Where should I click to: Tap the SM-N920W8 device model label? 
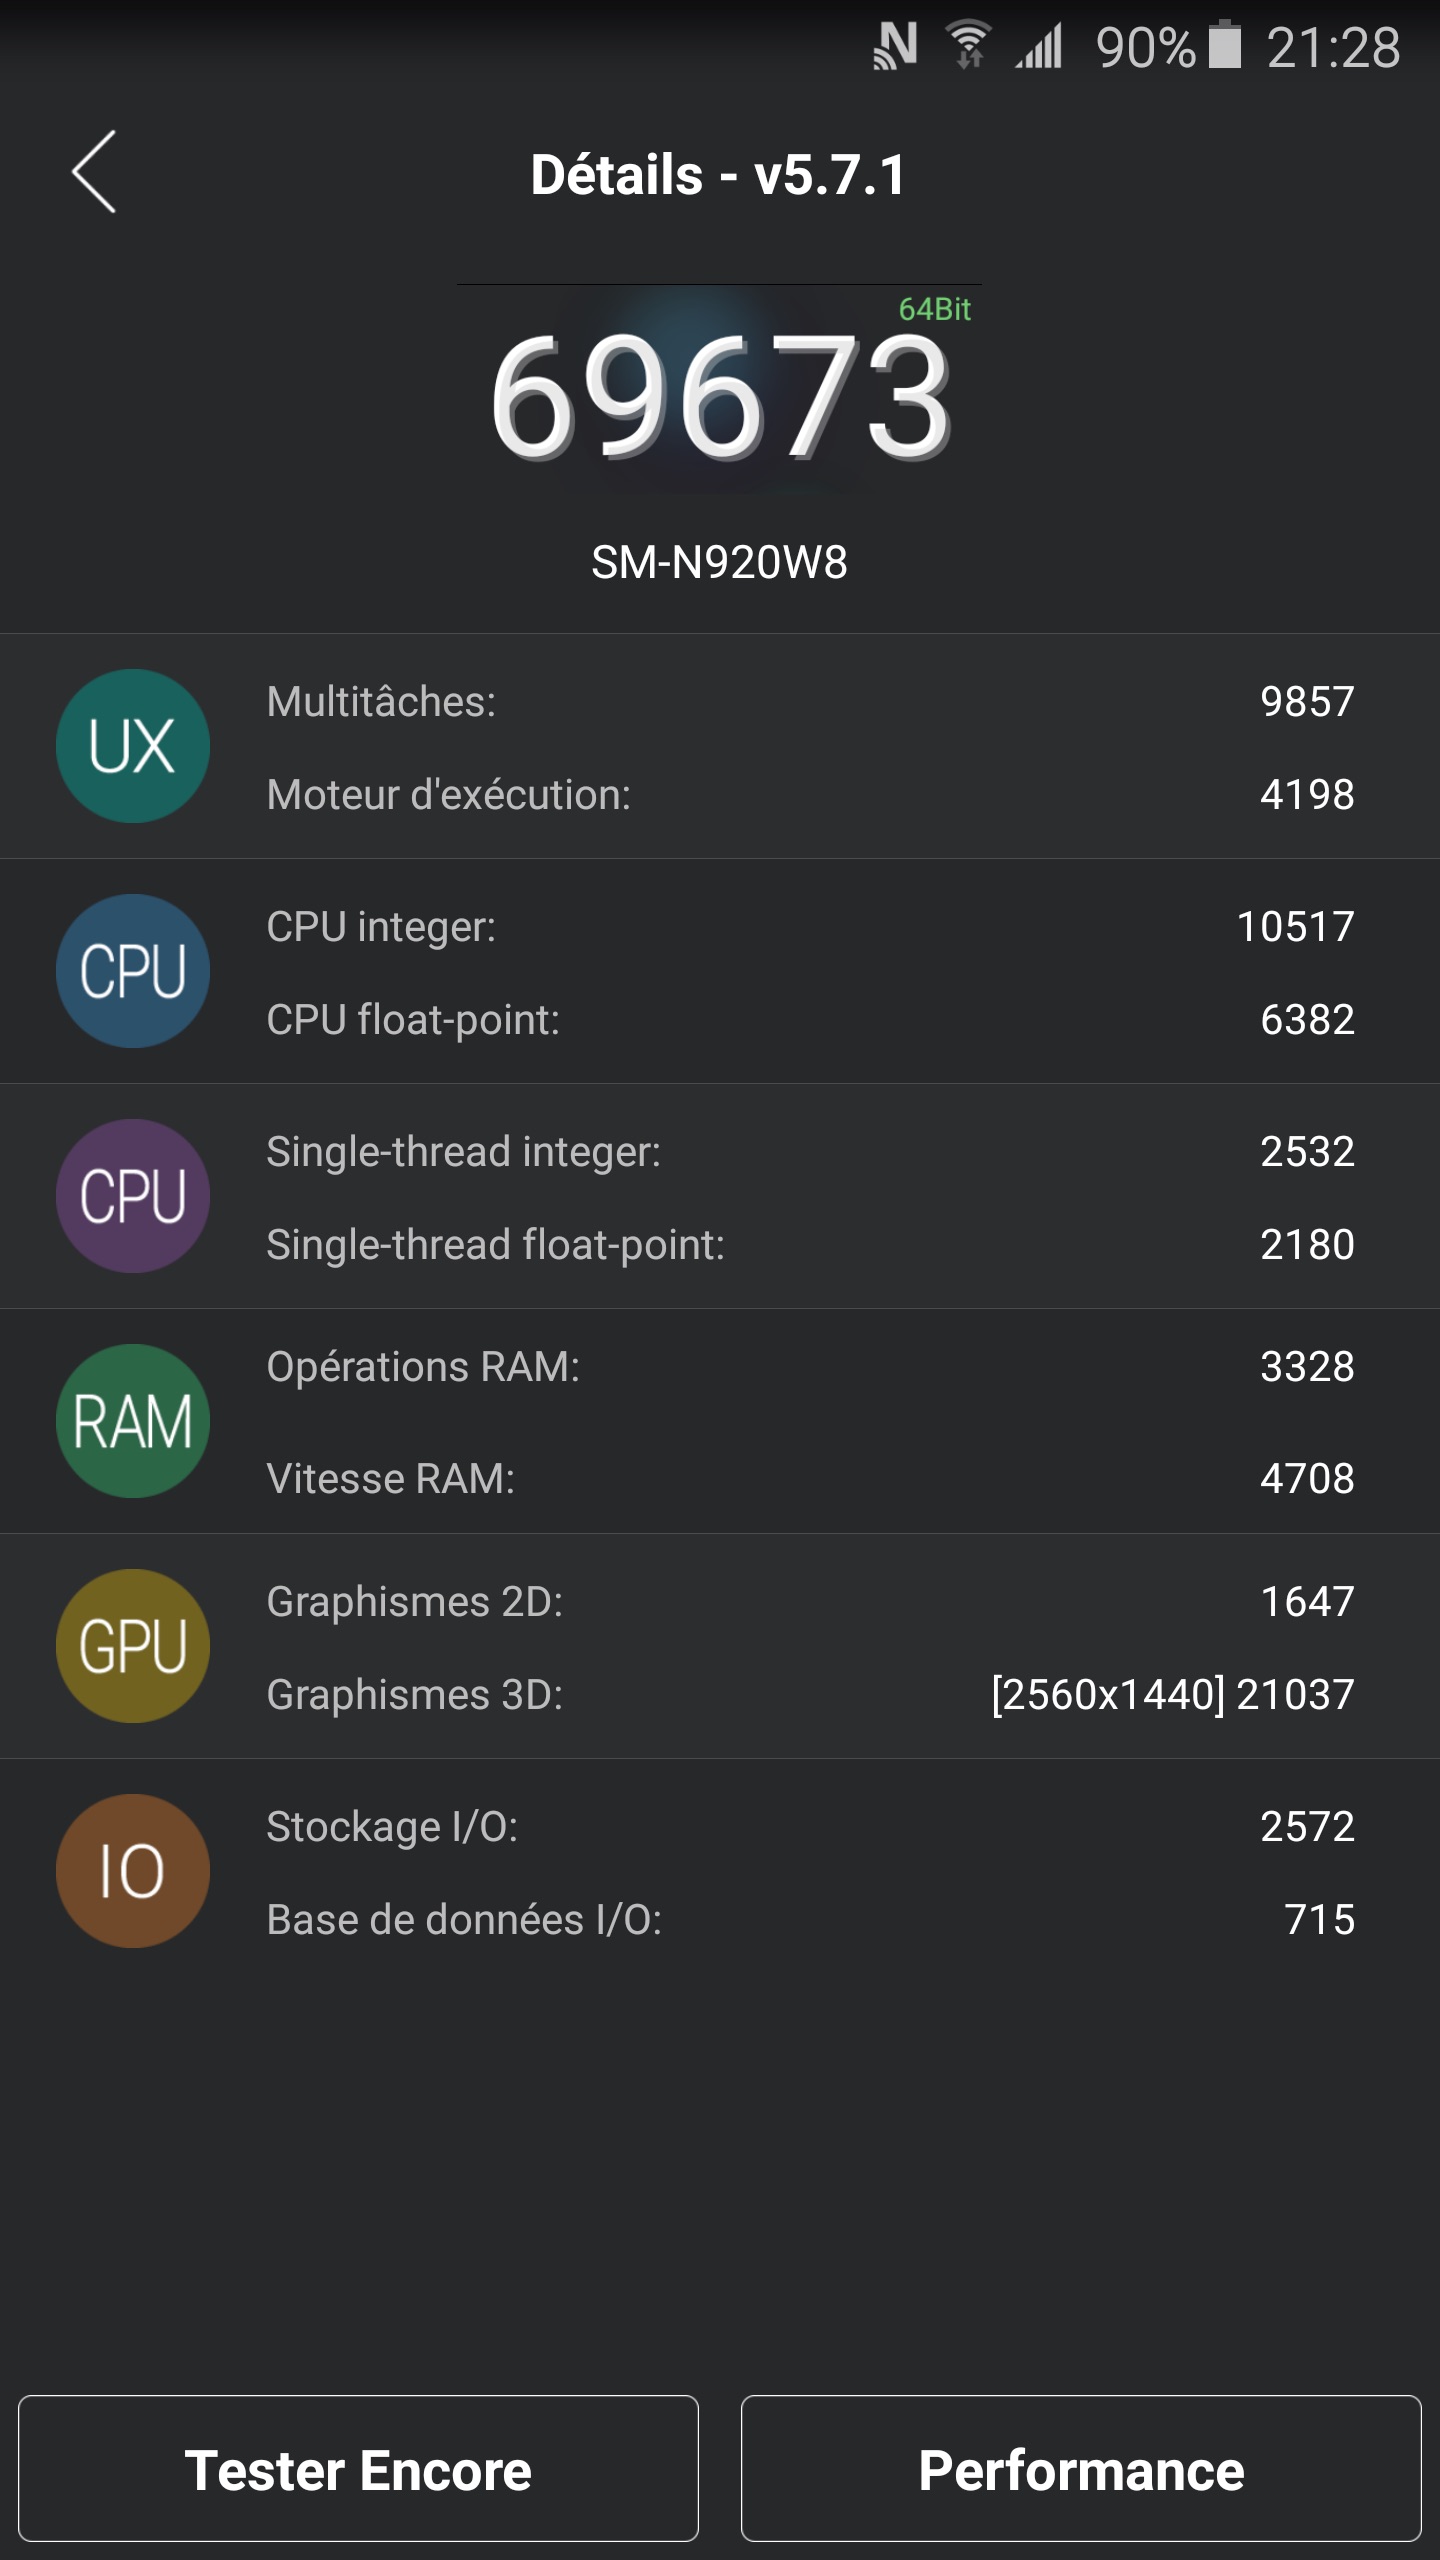point(720,563)
